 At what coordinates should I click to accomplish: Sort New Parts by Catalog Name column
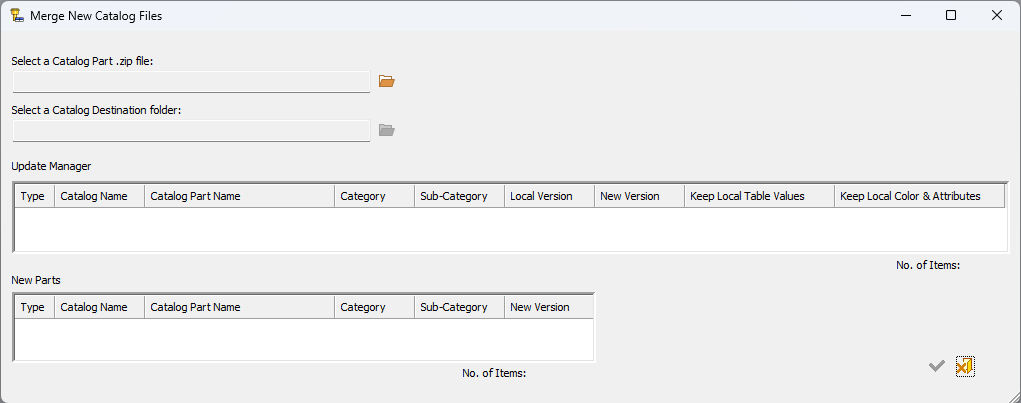point(99,307)
